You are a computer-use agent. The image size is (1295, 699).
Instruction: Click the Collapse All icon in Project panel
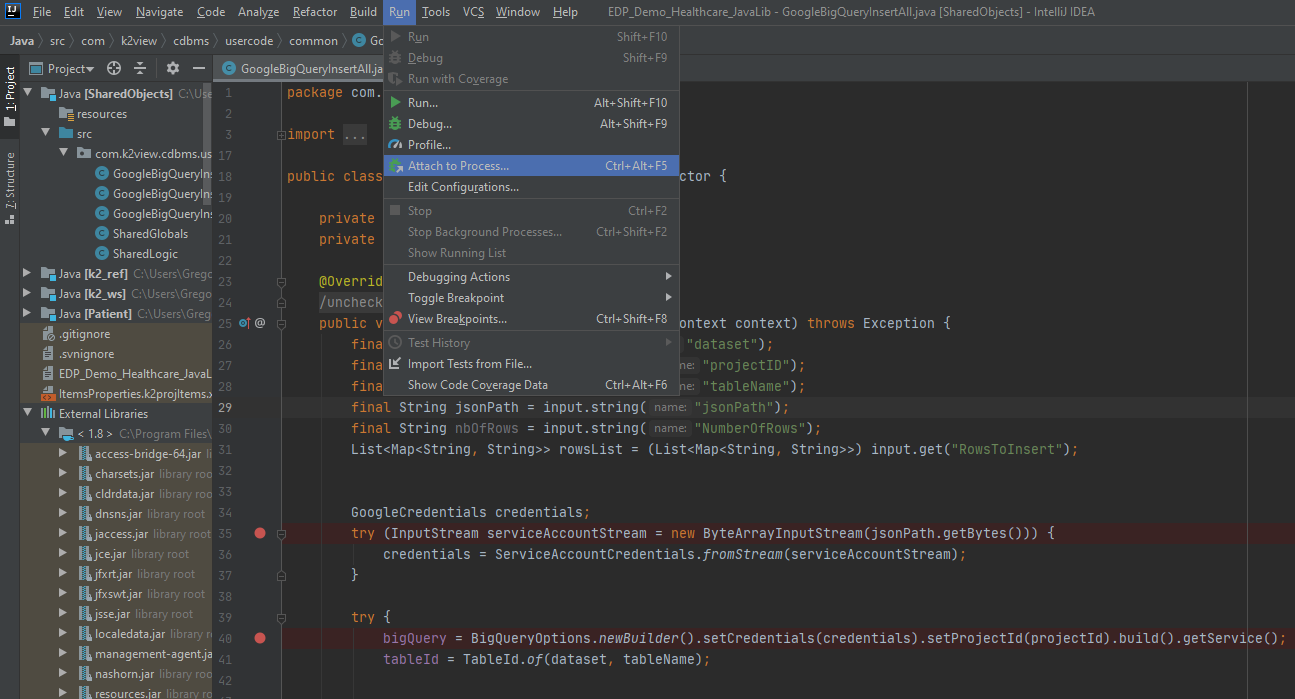click(x=140, y=68)
